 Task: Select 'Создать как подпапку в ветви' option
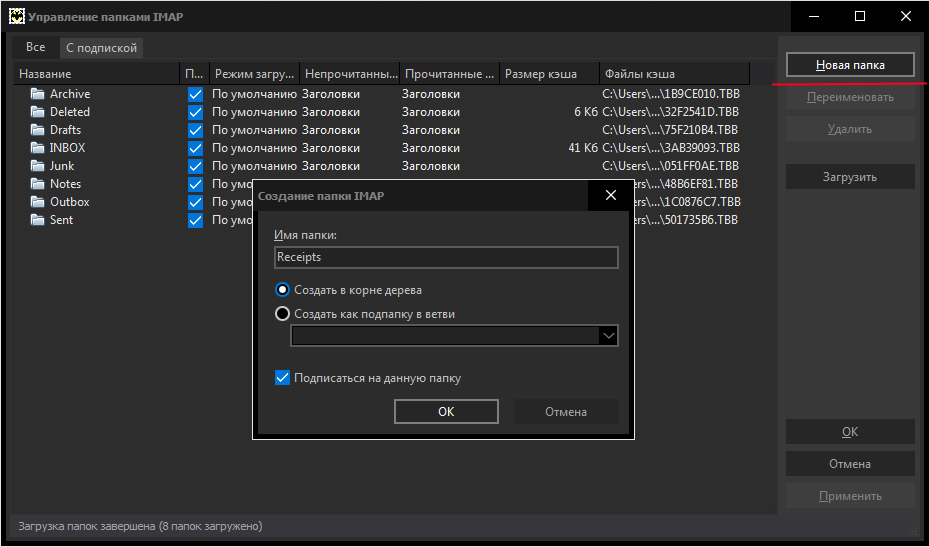[x=283, y=314]
